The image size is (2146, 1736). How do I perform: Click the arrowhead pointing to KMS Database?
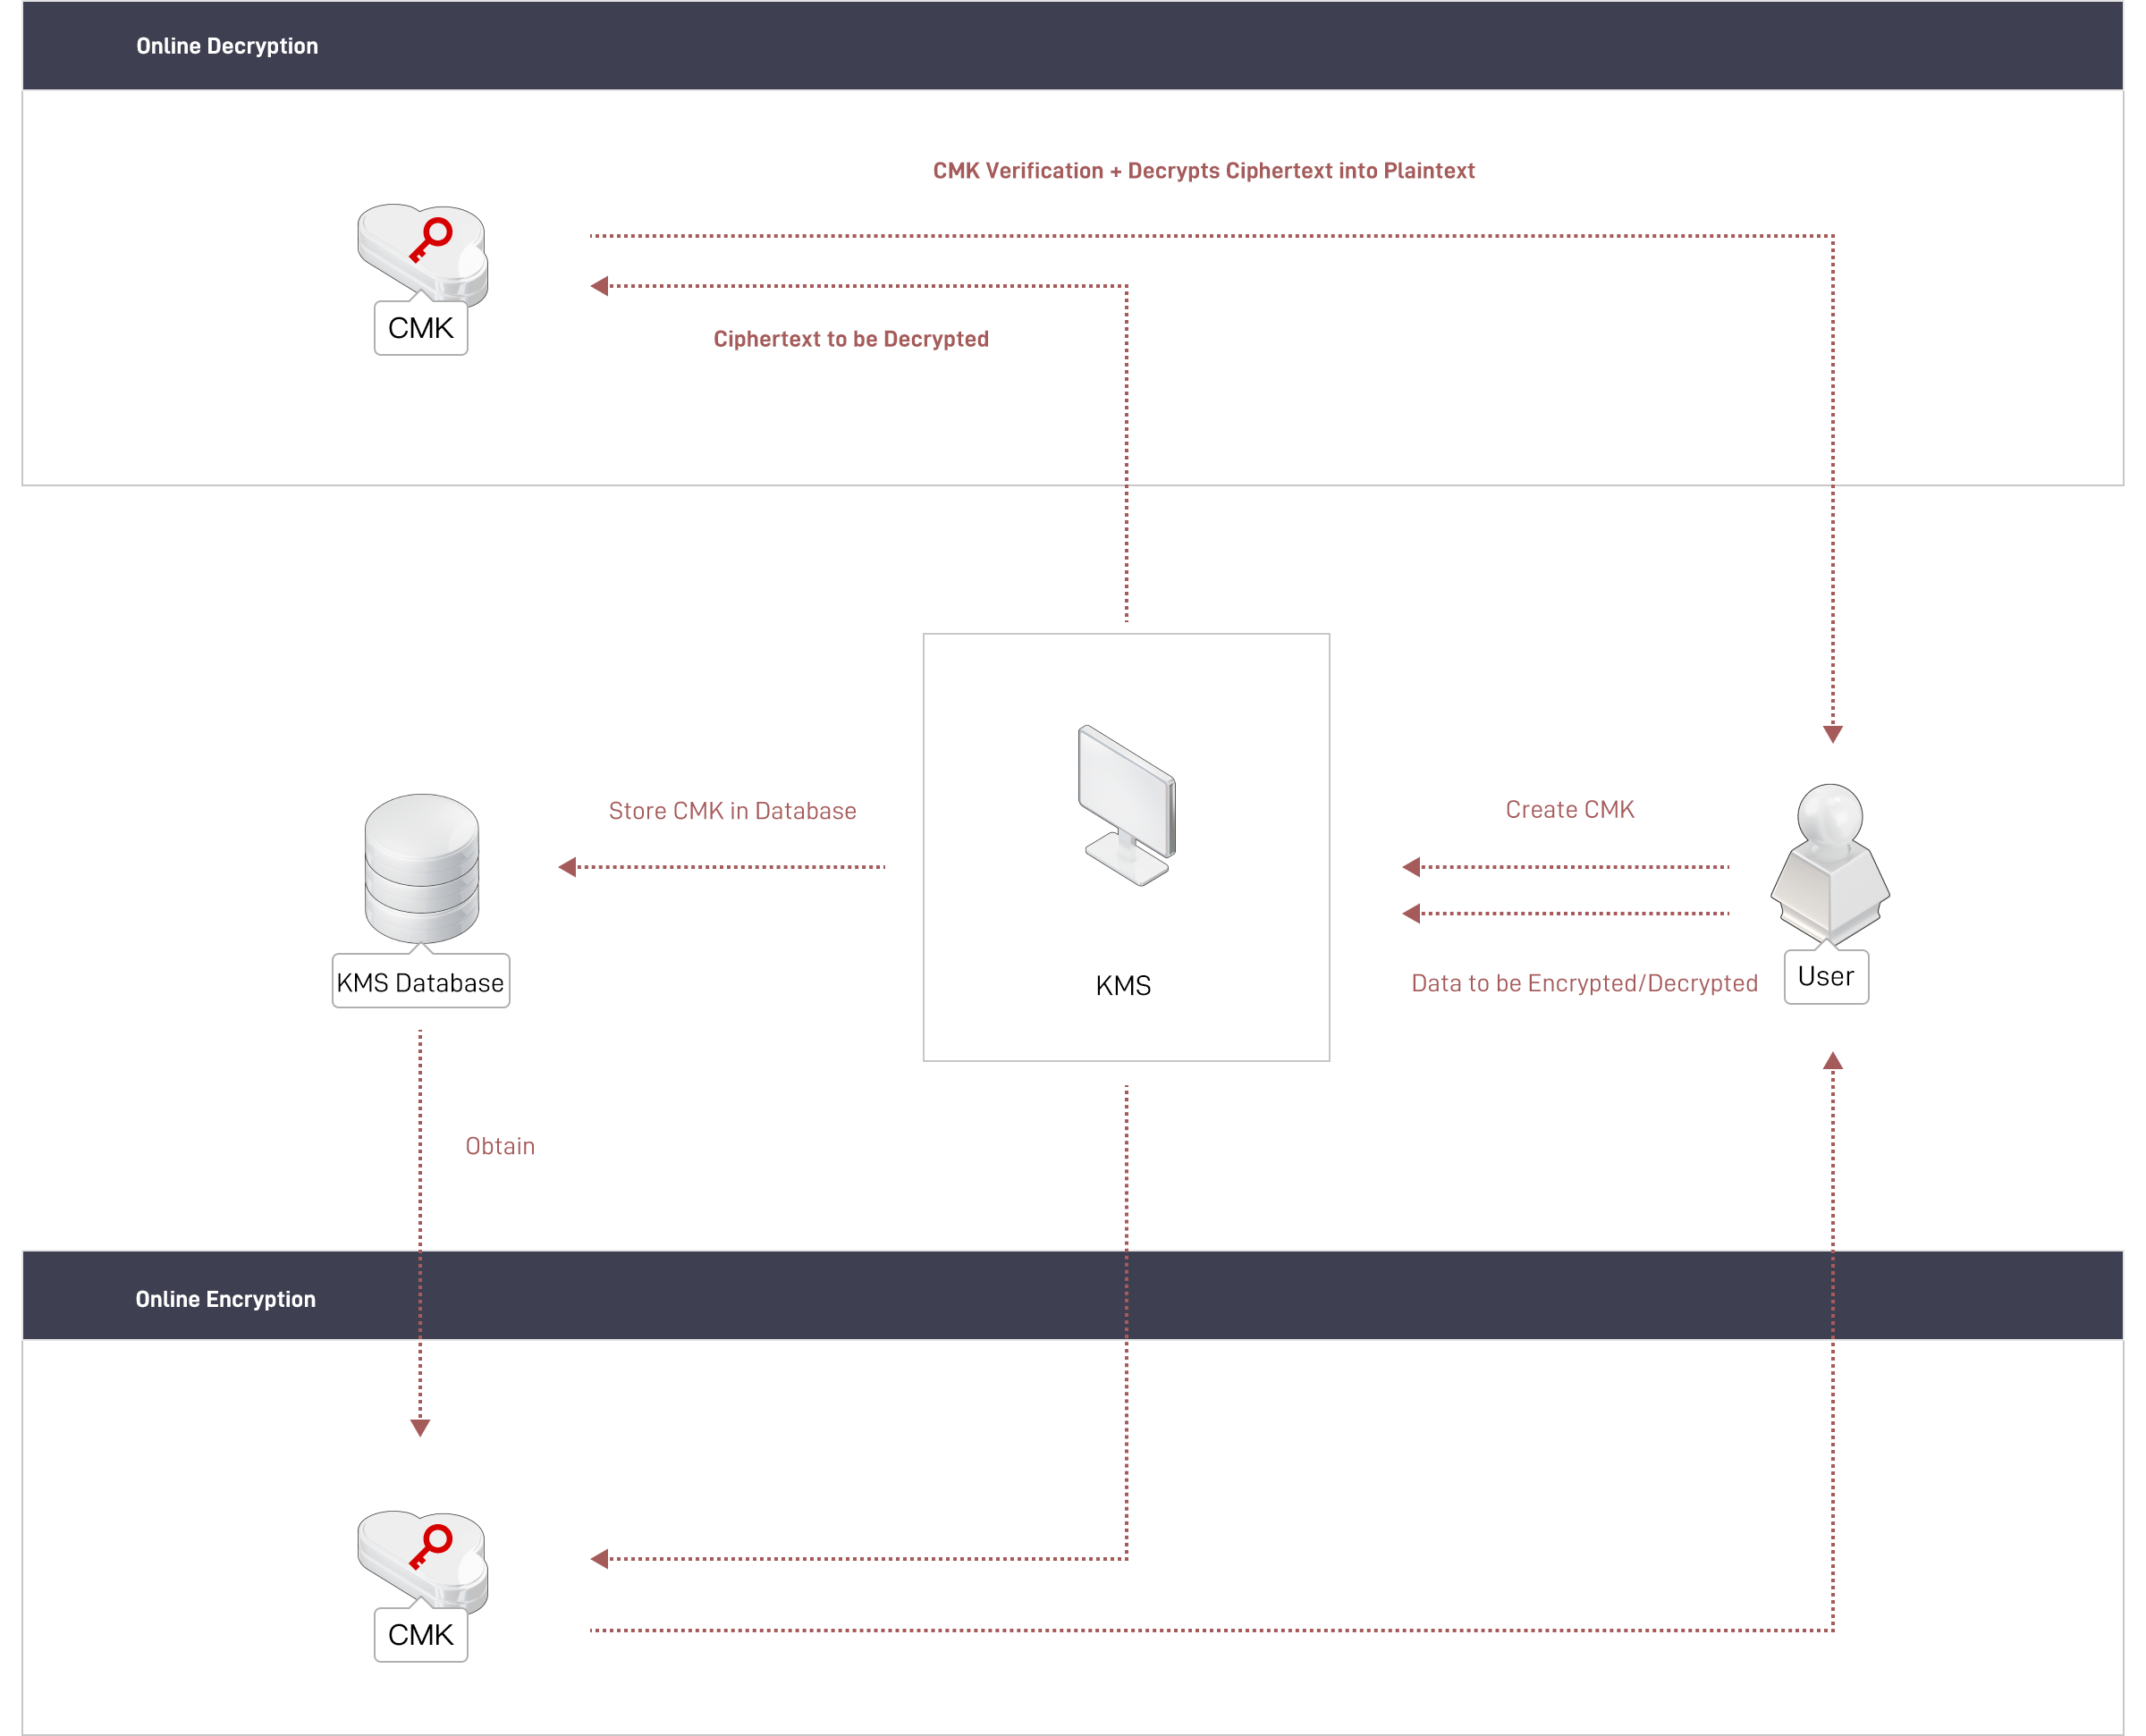pyautogui.click(x=567, y=867)
